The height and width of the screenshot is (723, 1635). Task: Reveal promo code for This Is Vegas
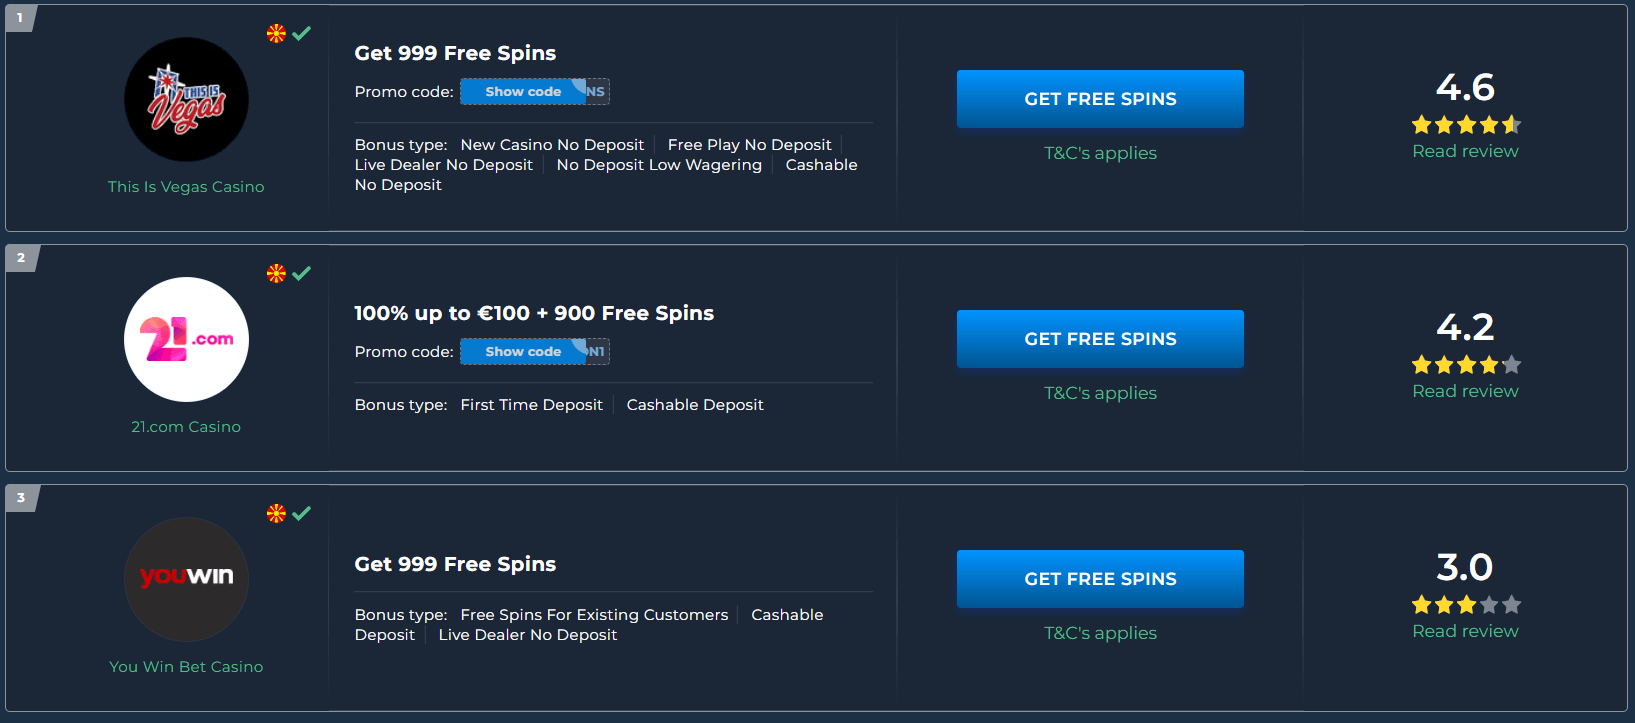coord(534,92)
